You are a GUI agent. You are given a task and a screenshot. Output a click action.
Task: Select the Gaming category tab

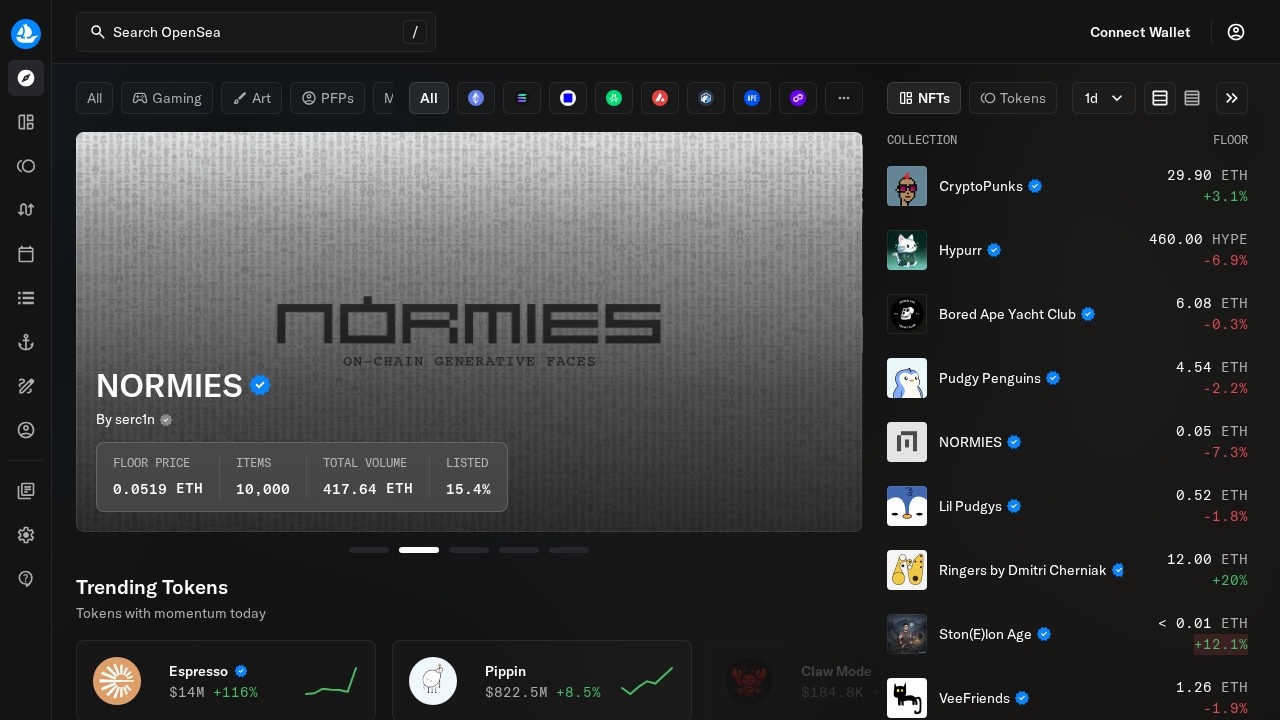point(167,98)
